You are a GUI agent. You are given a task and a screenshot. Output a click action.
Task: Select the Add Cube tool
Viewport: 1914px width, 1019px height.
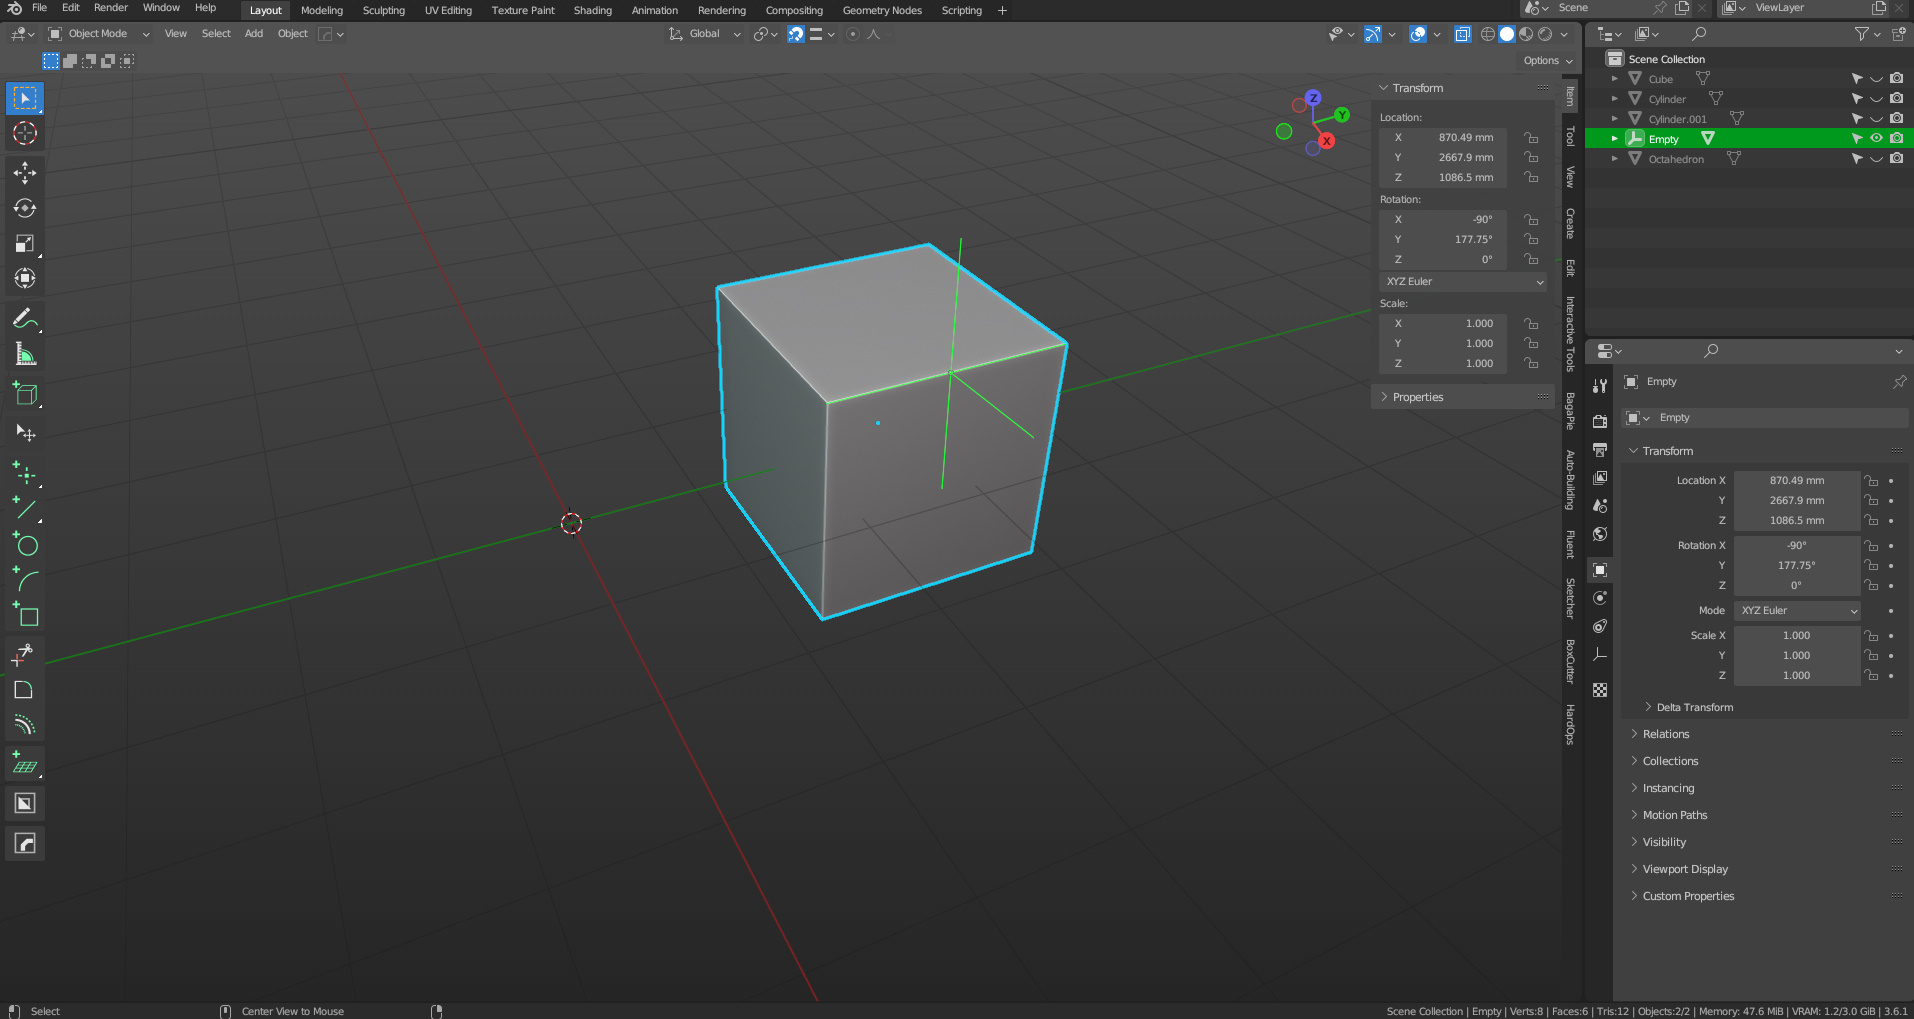pos(25,395)
